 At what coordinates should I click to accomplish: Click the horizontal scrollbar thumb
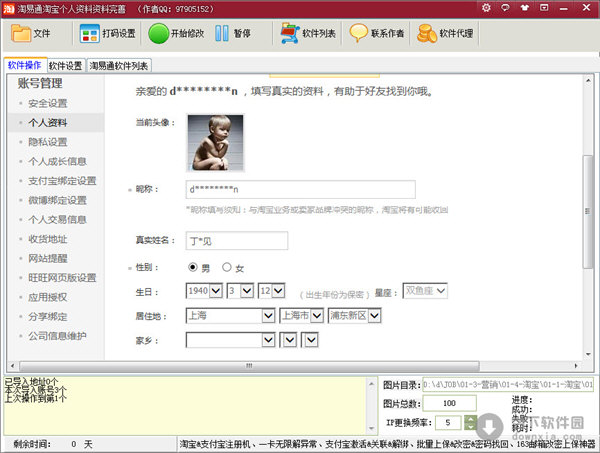tap(249, 366)
